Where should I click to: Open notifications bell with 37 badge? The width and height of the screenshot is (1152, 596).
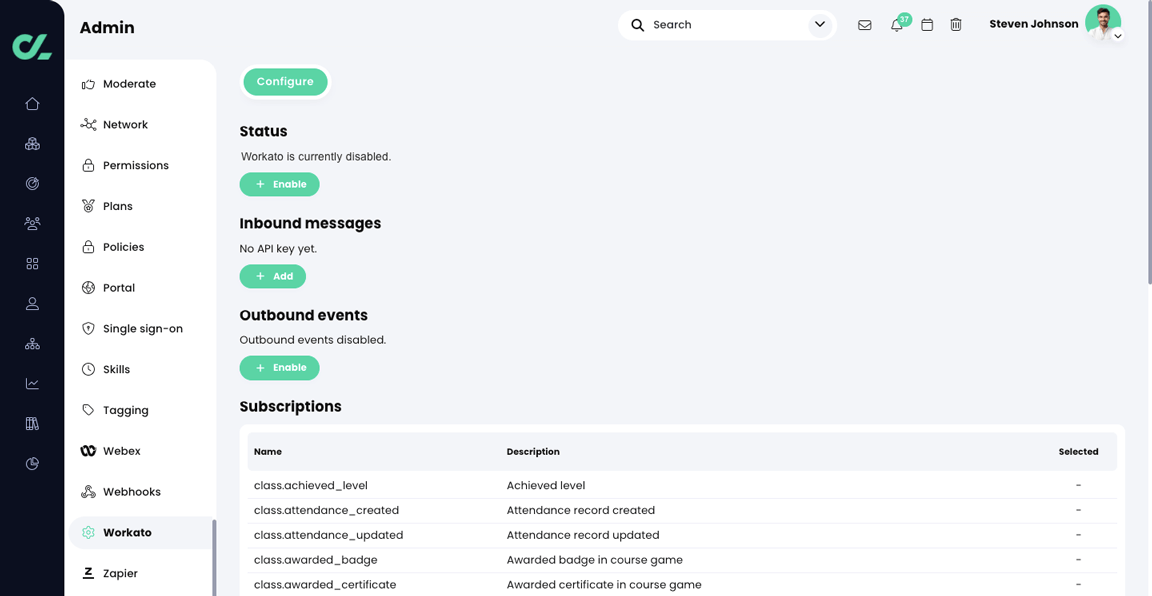897,24
